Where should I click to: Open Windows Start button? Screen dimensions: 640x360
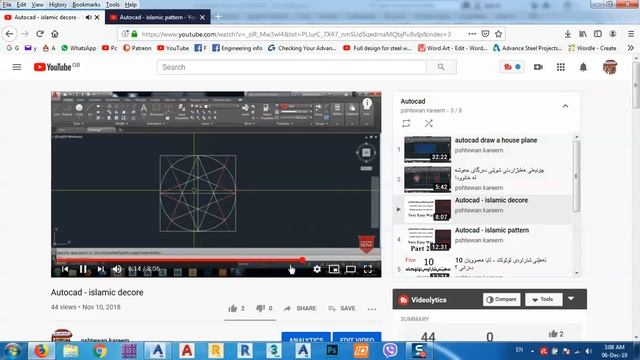(x=12, y=351)
